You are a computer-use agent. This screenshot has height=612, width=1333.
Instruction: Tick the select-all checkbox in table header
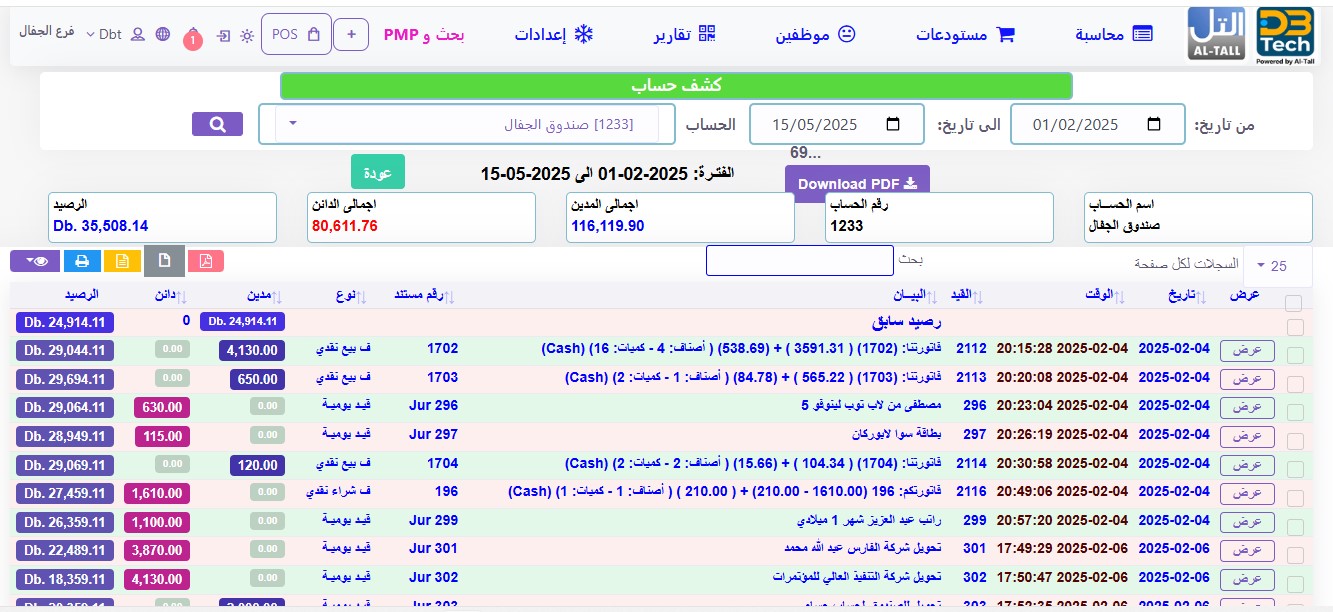click(x=1294, y=303)
